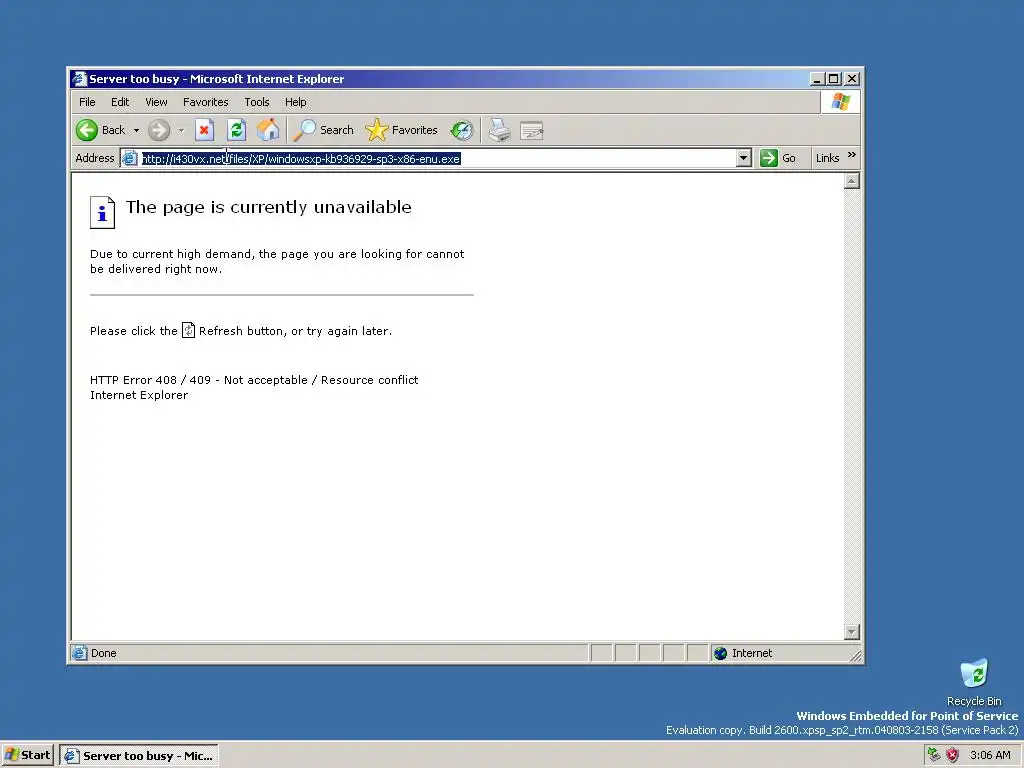Expand the Address bar dropdown arrow
This screenshot has width=1024, height=768.
(x=743, y=158)
